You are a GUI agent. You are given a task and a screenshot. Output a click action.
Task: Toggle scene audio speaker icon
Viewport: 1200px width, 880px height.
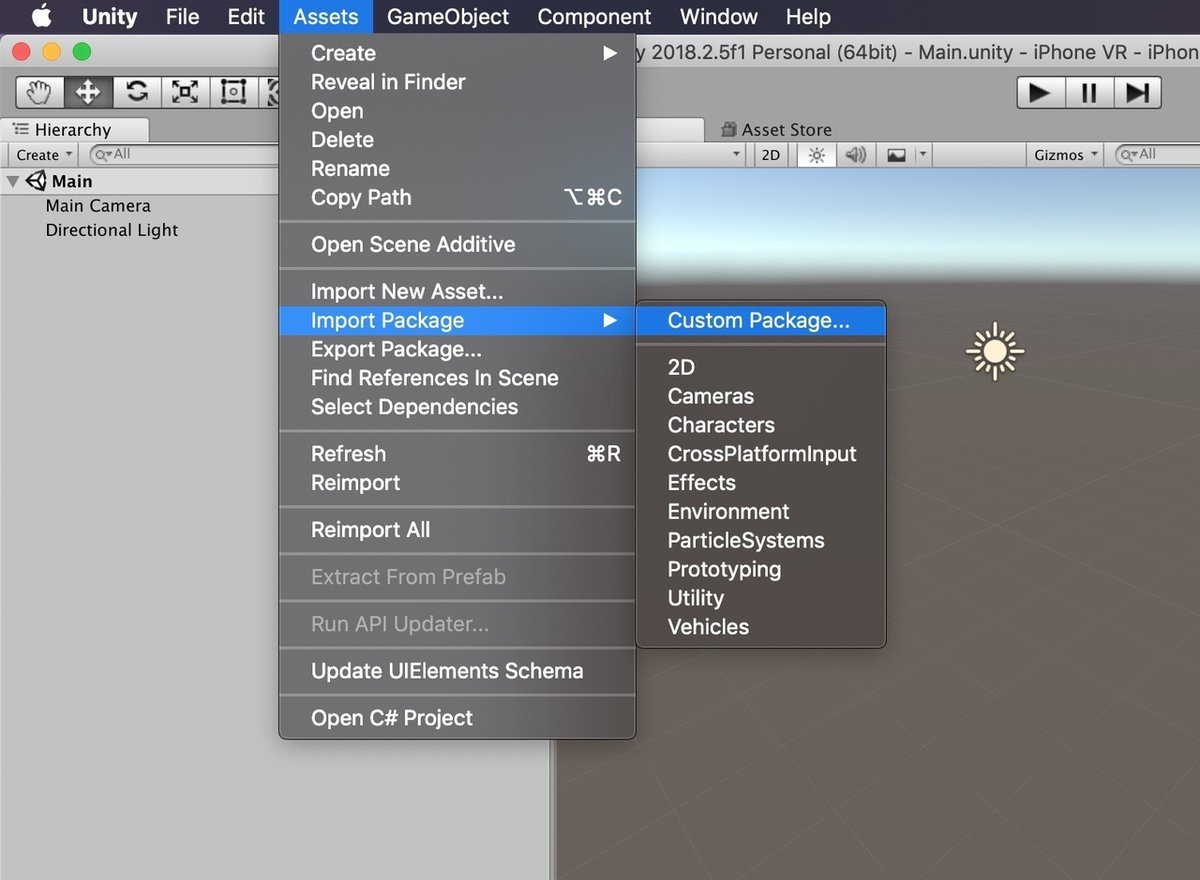[x=855, y=155]
